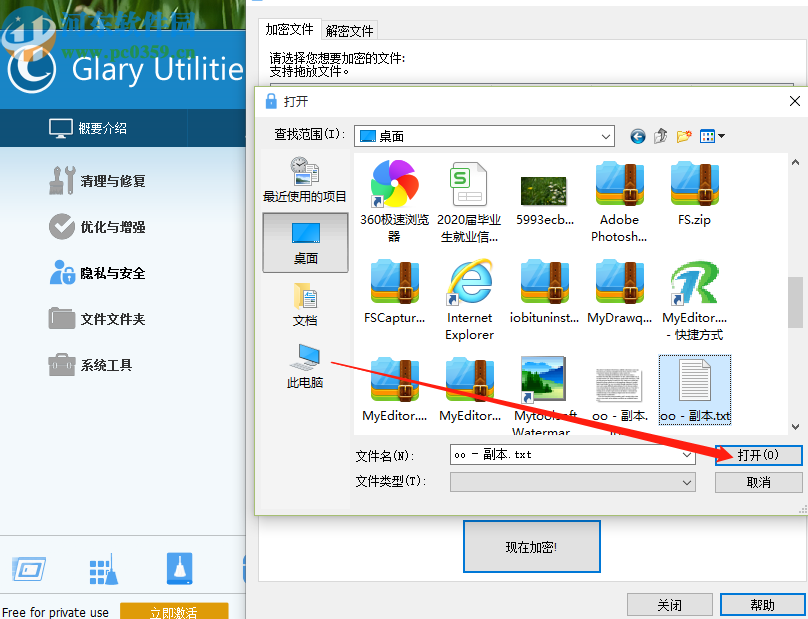The height and width of the screenshot is (619, 808).
Task: Open 优化与增强 category
Action: click(98, 226)
